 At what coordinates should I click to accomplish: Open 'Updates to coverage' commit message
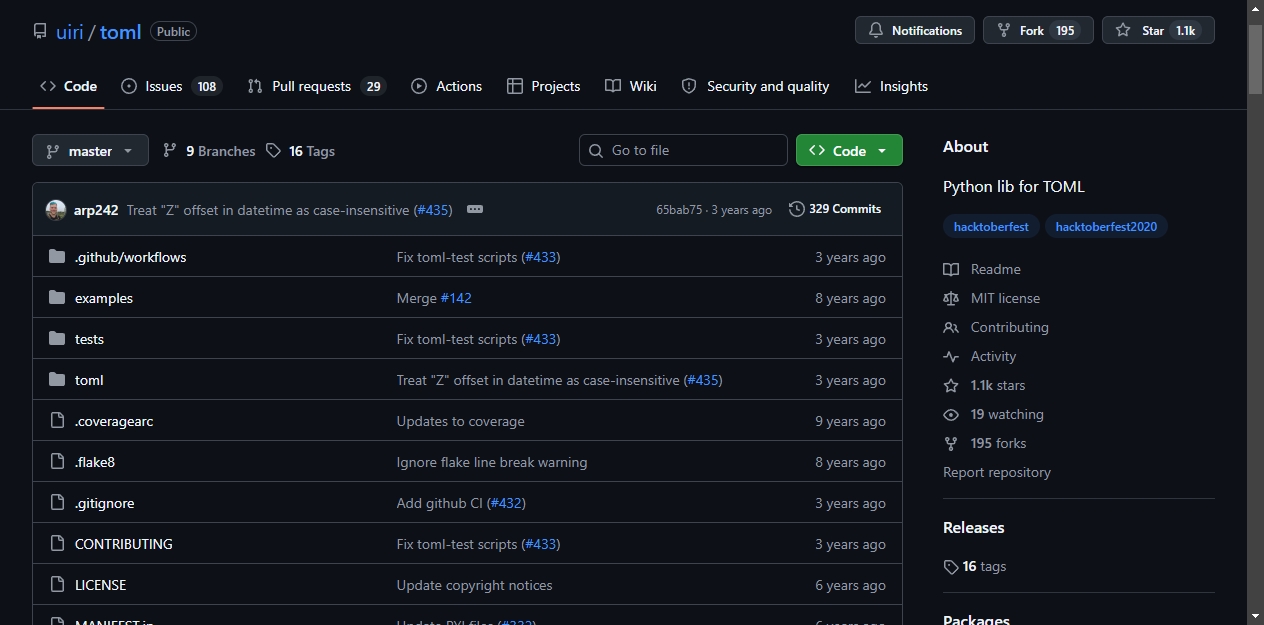460,421
